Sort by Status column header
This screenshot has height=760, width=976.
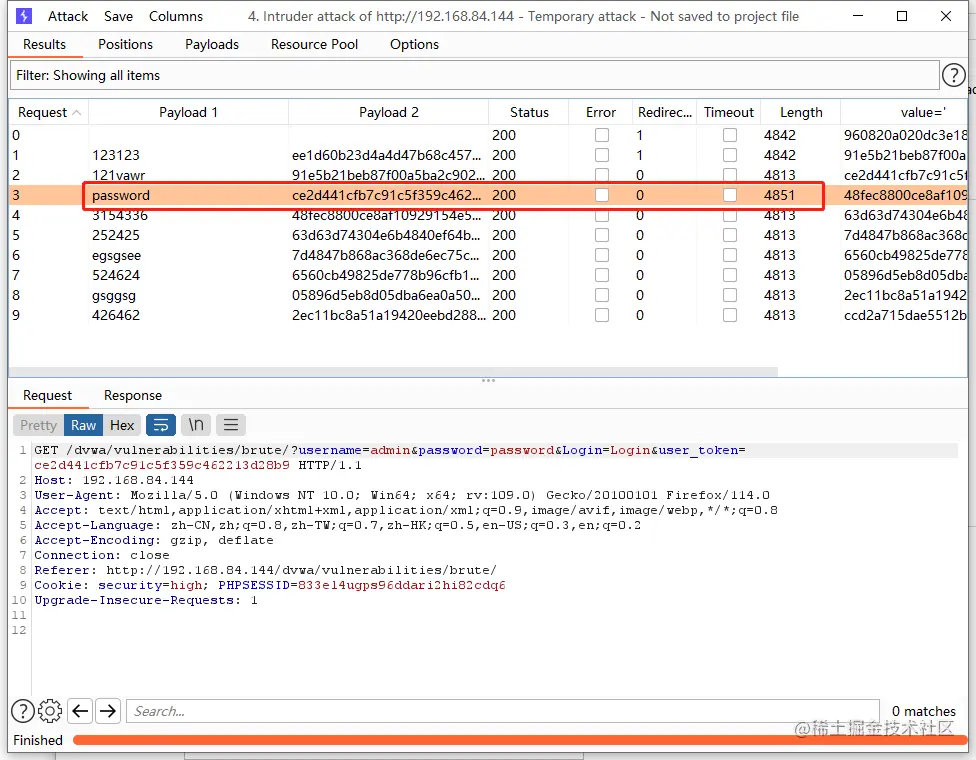pyautogui.click(x=529, y=113)
